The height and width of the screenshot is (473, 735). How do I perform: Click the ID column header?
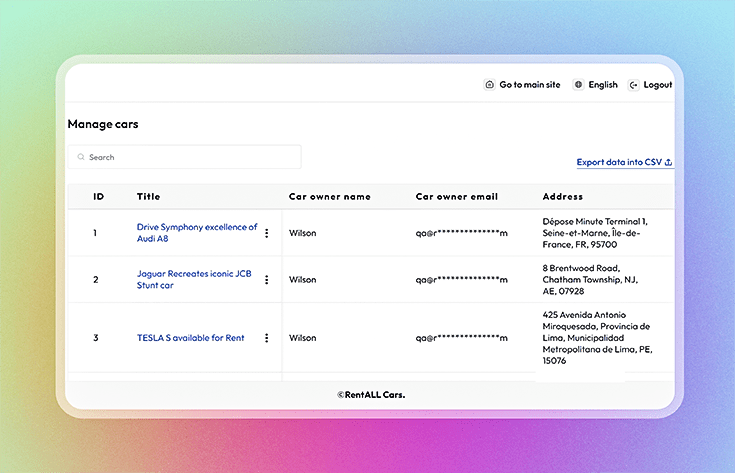tap(98, 196)
